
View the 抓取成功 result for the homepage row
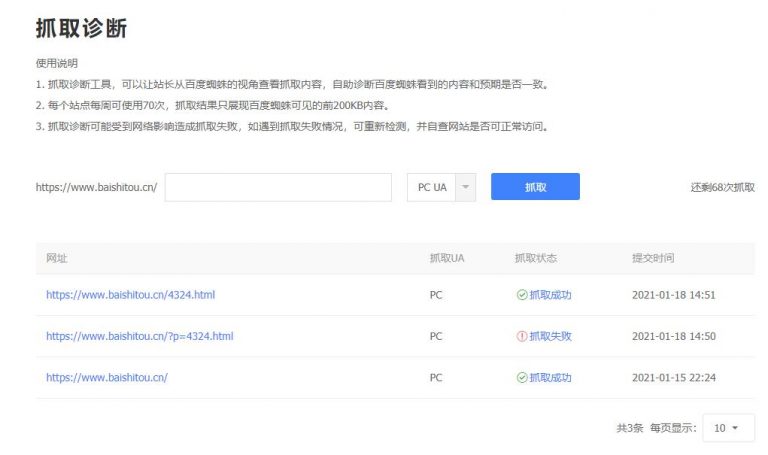coord(550,378)
